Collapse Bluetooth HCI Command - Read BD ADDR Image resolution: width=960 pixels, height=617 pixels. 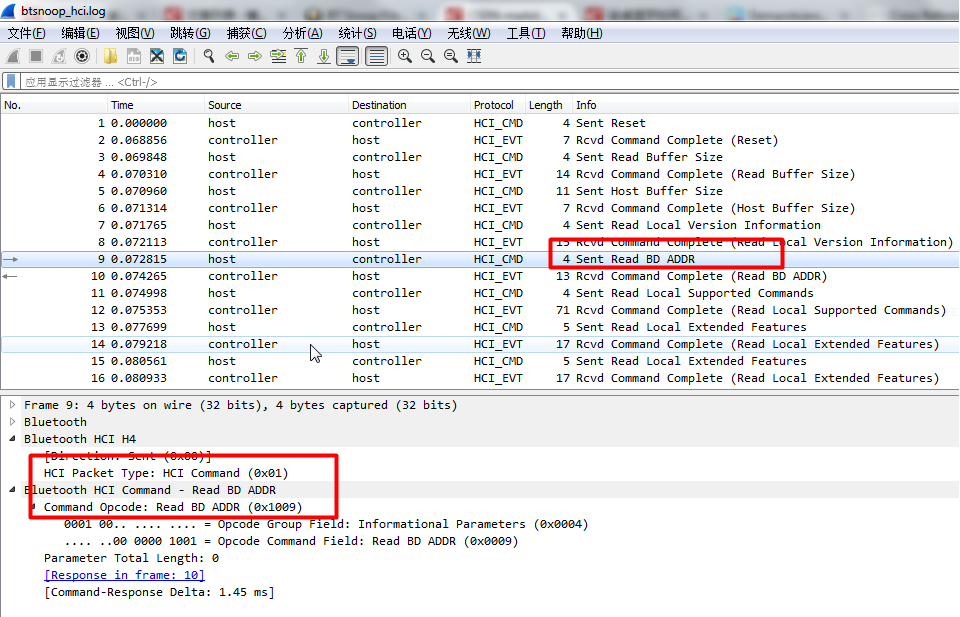click(12, 490)
